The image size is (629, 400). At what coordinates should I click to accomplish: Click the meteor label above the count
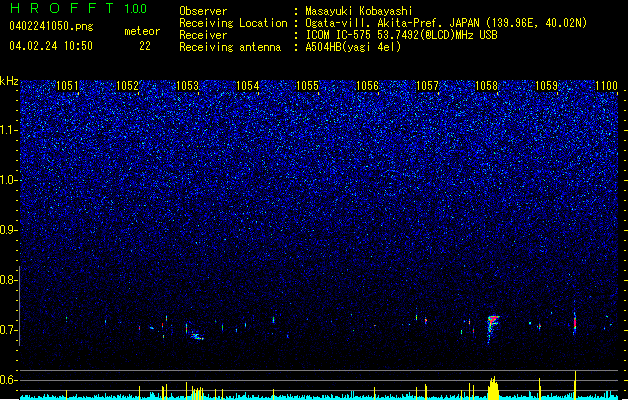coord(142,31)
